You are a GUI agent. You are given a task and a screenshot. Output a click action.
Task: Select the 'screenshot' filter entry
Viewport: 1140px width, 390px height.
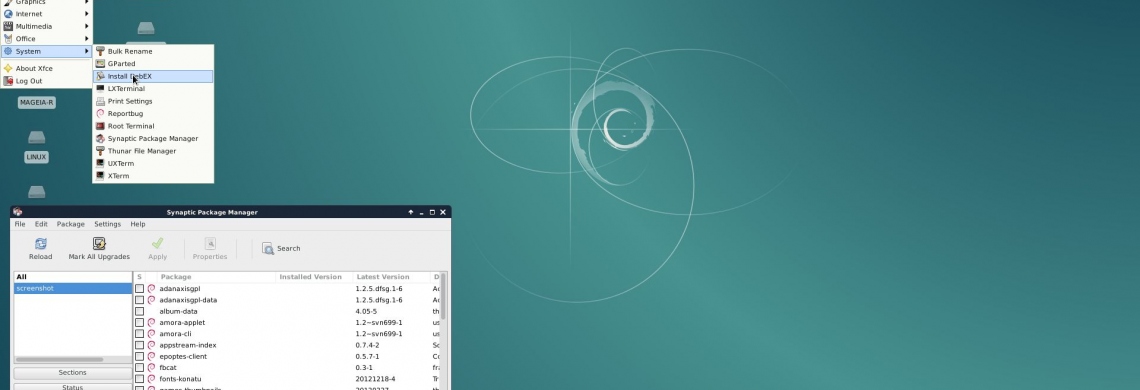pos(73,288)
